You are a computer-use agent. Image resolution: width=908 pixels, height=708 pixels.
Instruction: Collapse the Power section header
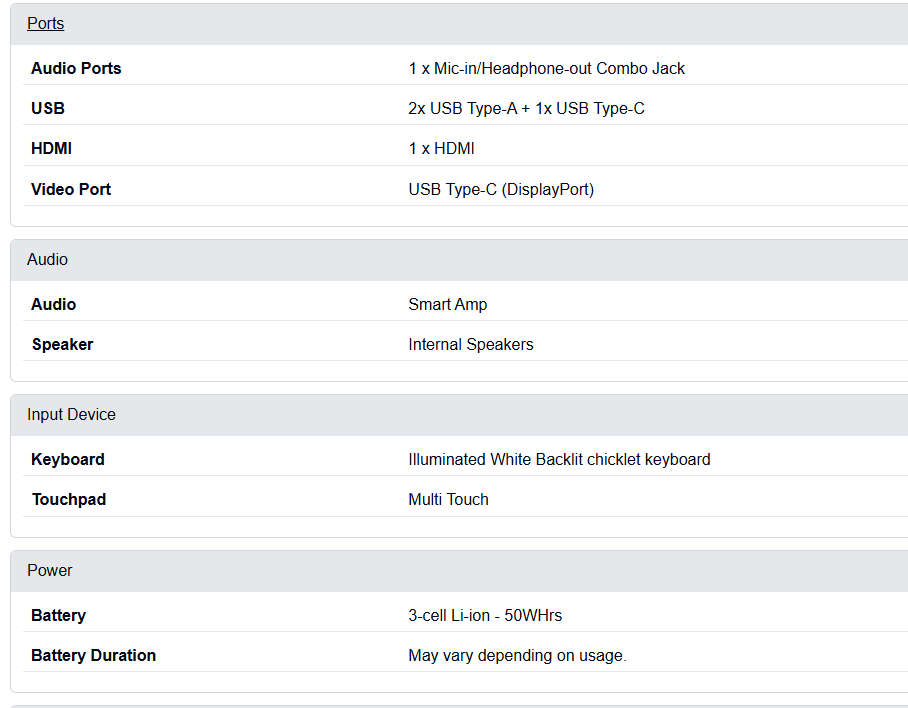pos(49,570)
